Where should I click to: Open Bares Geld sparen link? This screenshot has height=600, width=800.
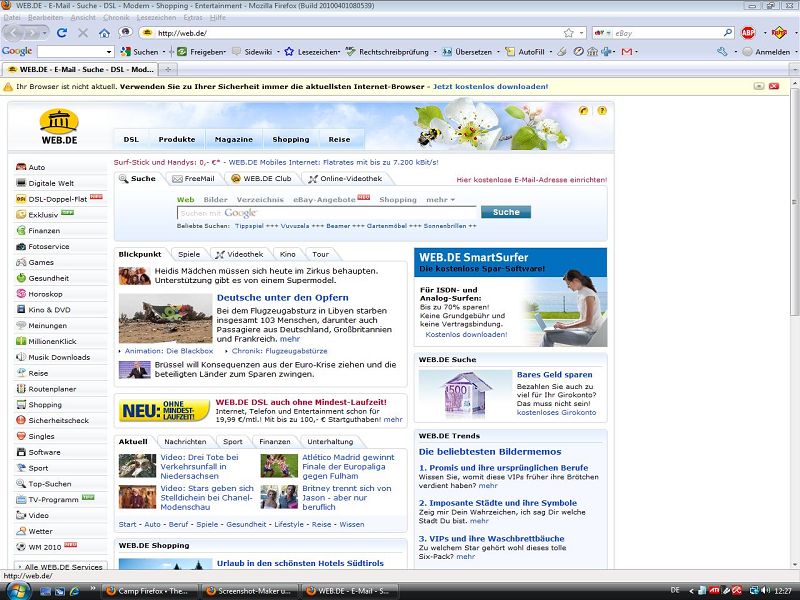click(555, 374)
